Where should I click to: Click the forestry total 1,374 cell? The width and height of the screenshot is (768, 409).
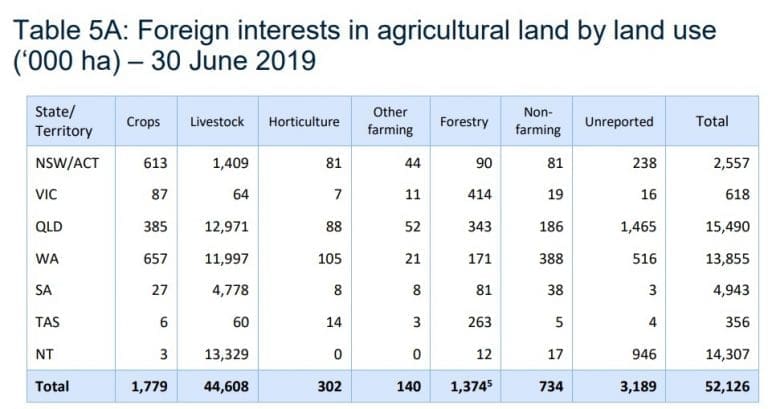[471, 386]
